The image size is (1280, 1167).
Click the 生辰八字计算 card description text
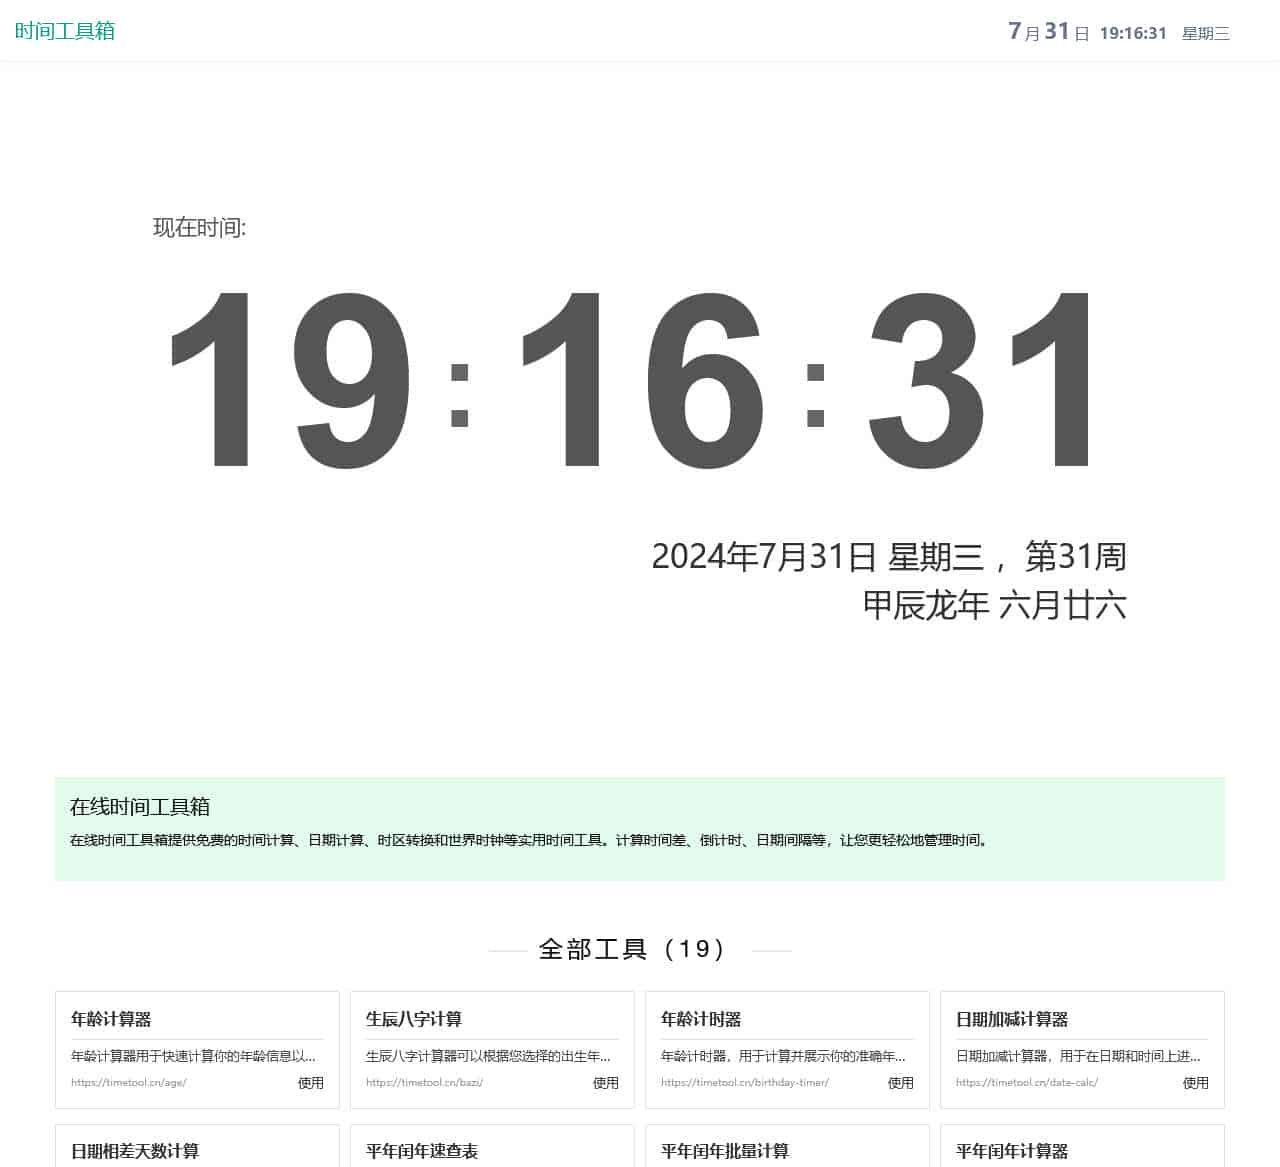[489, 1055]
